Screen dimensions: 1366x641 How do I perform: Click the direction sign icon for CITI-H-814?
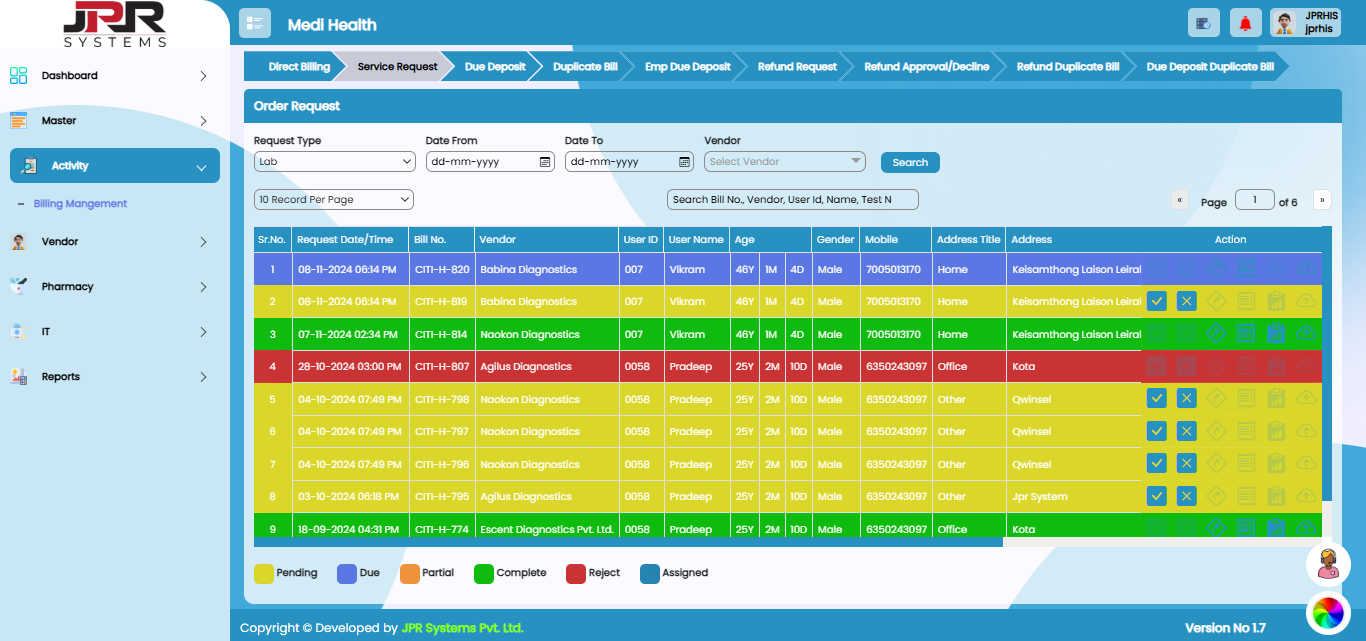coord(1216,334)
